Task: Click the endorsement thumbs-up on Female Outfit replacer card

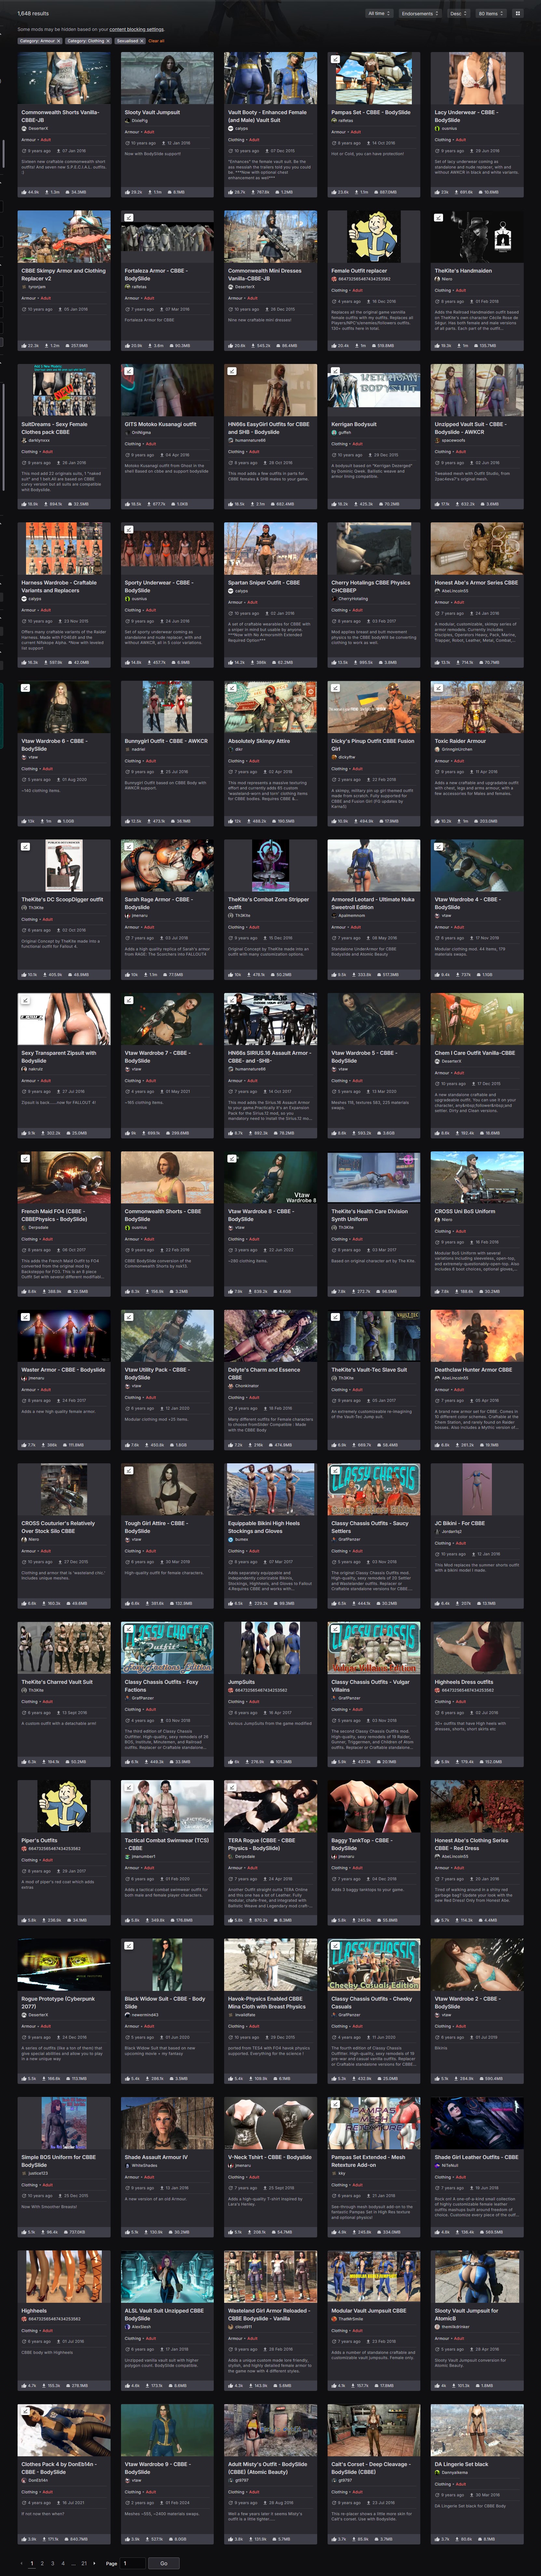Action: point(334,346)
